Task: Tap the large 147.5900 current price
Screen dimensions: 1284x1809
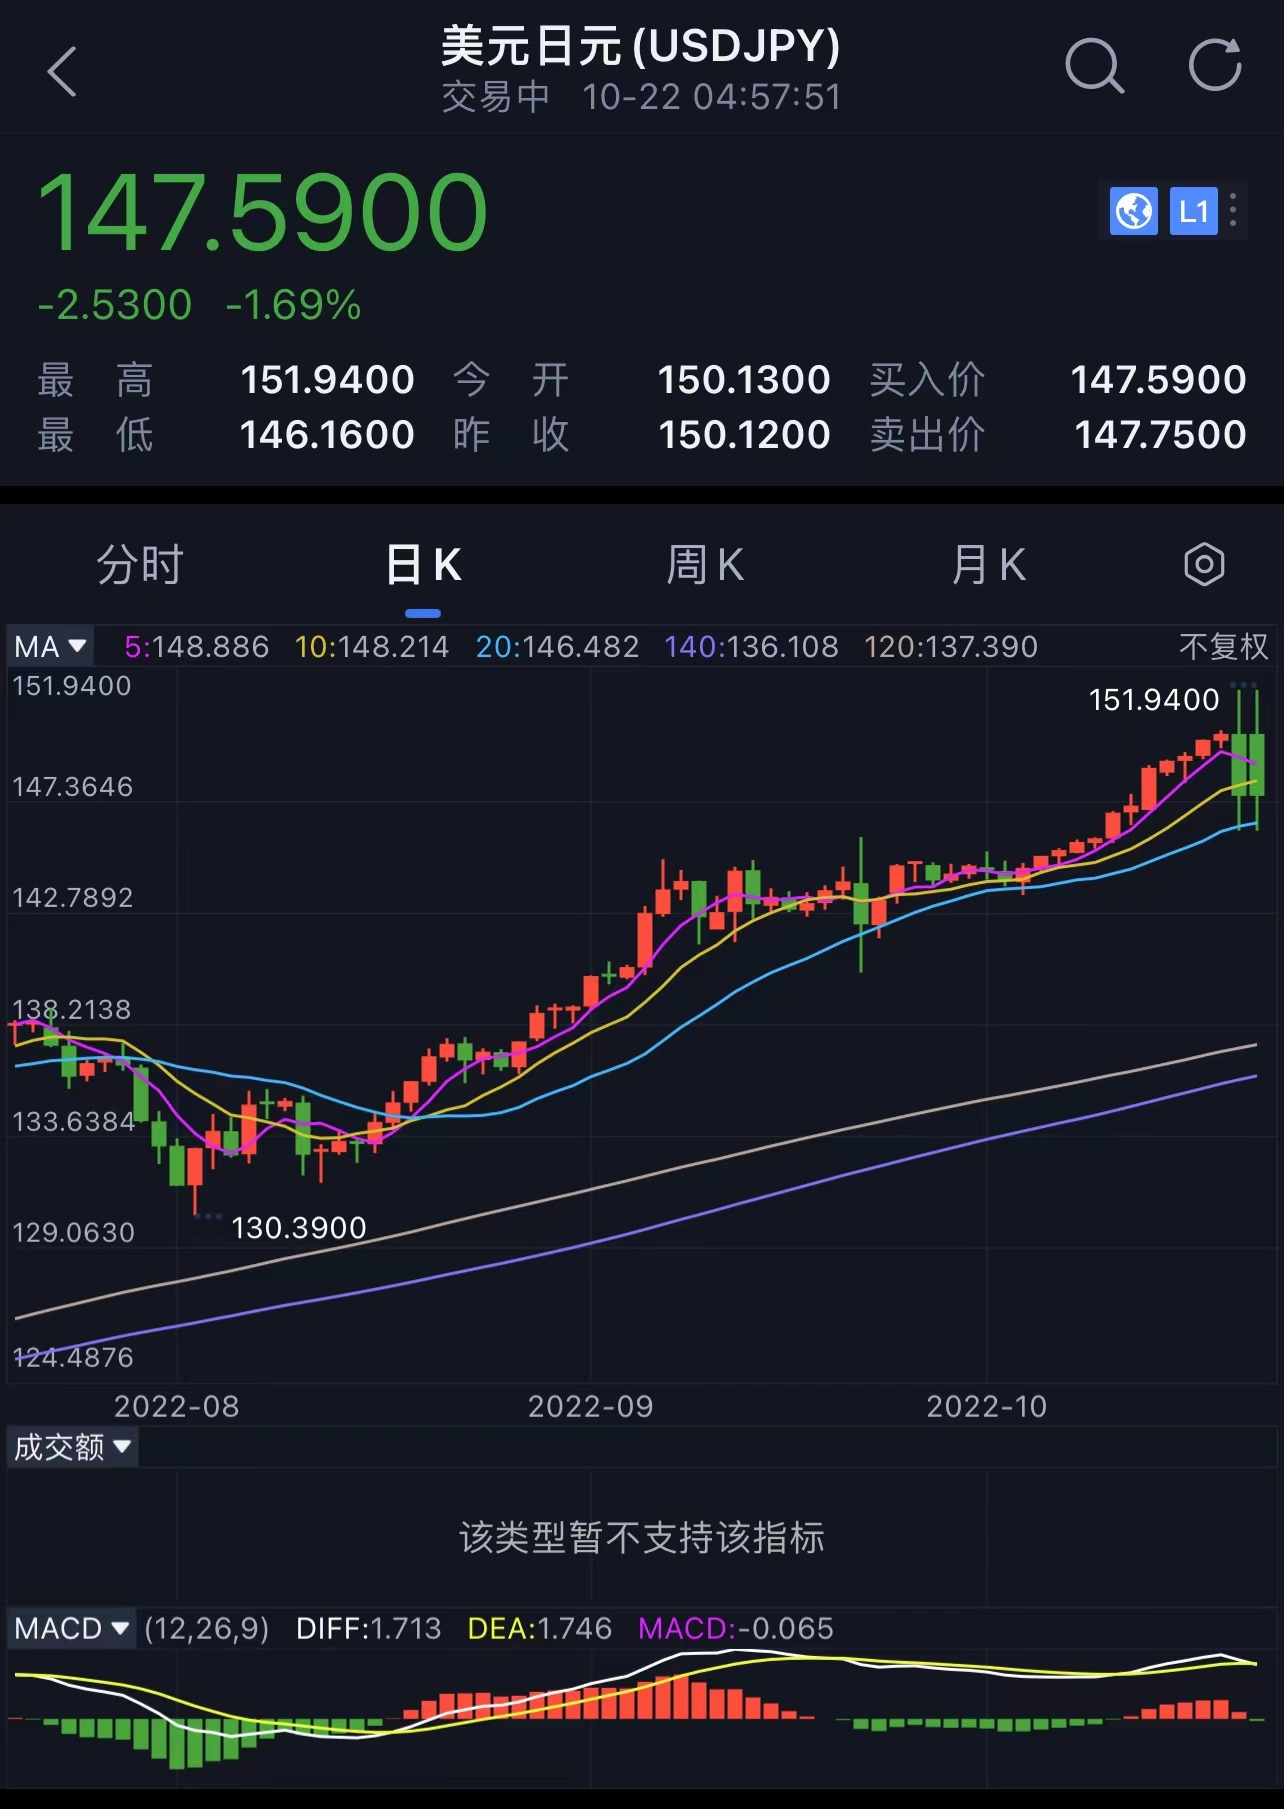Action: coord(262,213)
